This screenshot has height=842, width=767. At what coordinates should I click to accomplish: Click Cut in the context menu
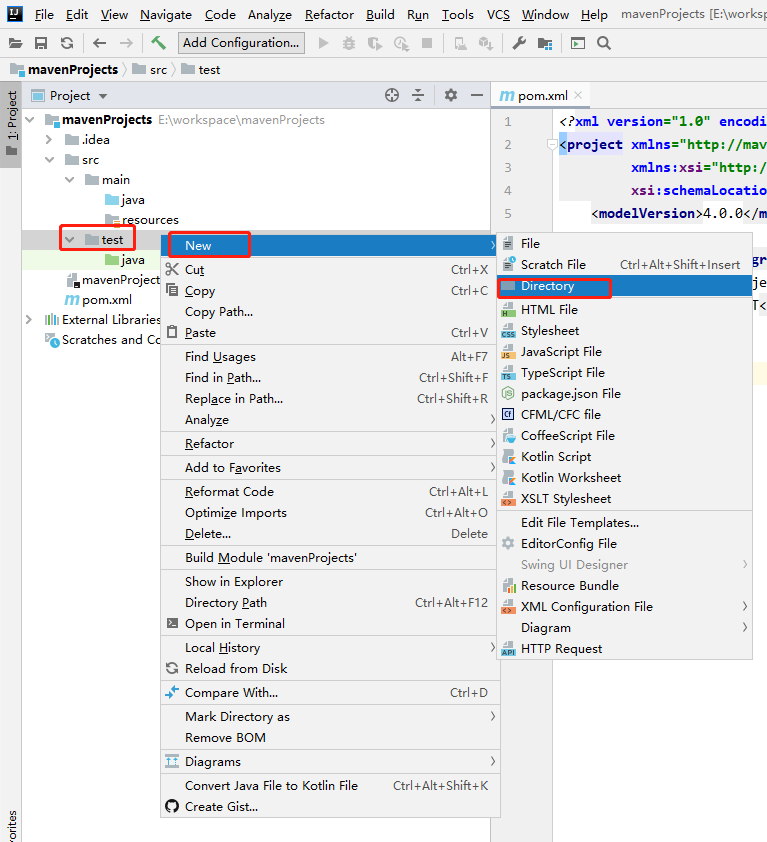pyautogui.click(x=330, y=270)
